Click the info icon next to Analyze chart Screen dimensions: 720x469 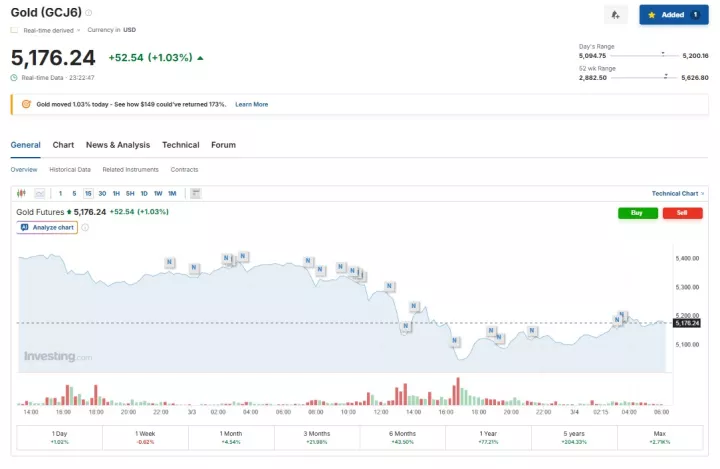tap(85, 228)
